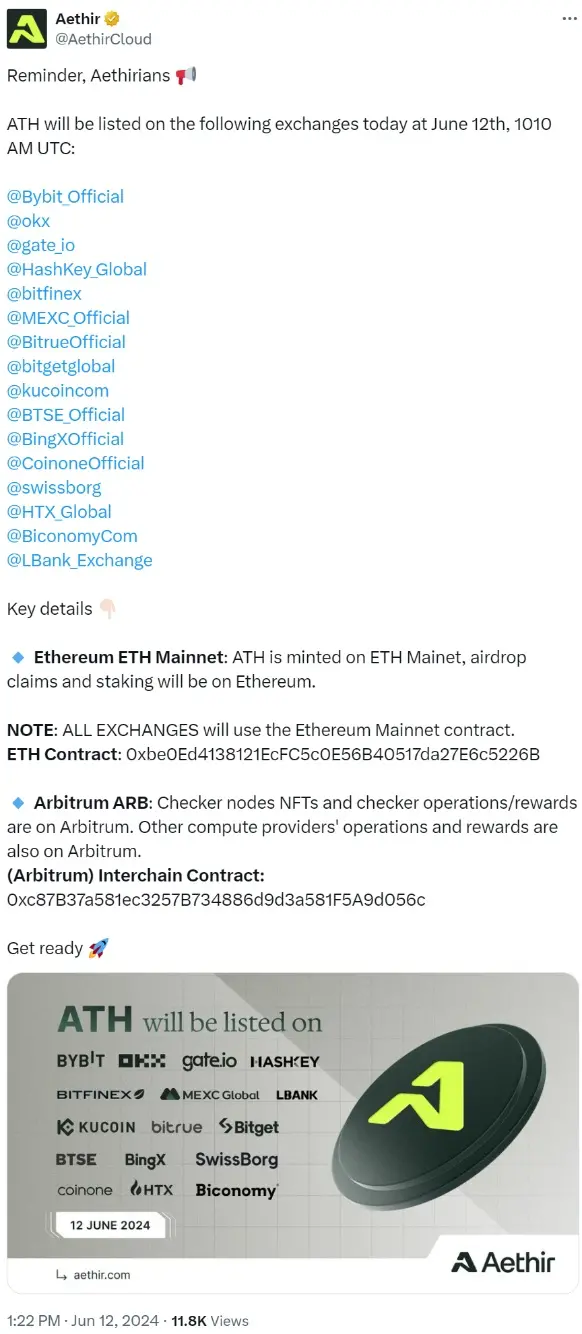Open the attached ATH listing image
582x1334 pixels.
click(291, 1132)
